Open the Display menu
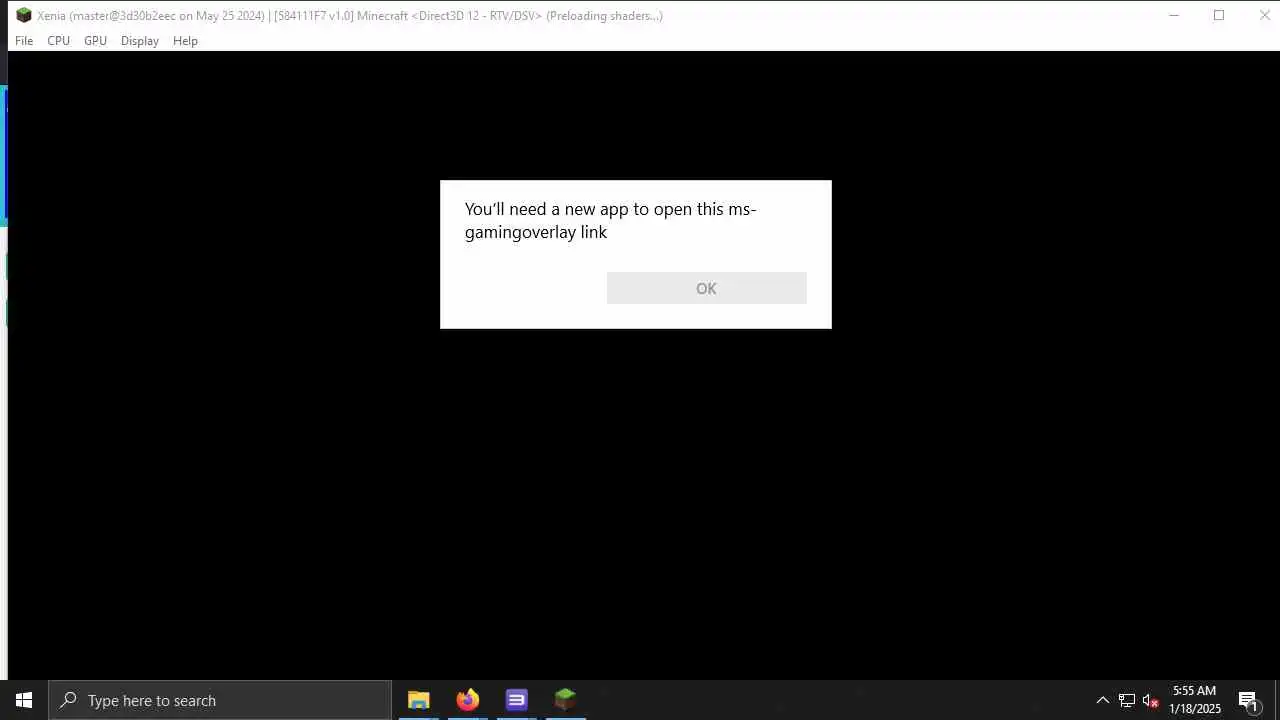 point(140,41)
